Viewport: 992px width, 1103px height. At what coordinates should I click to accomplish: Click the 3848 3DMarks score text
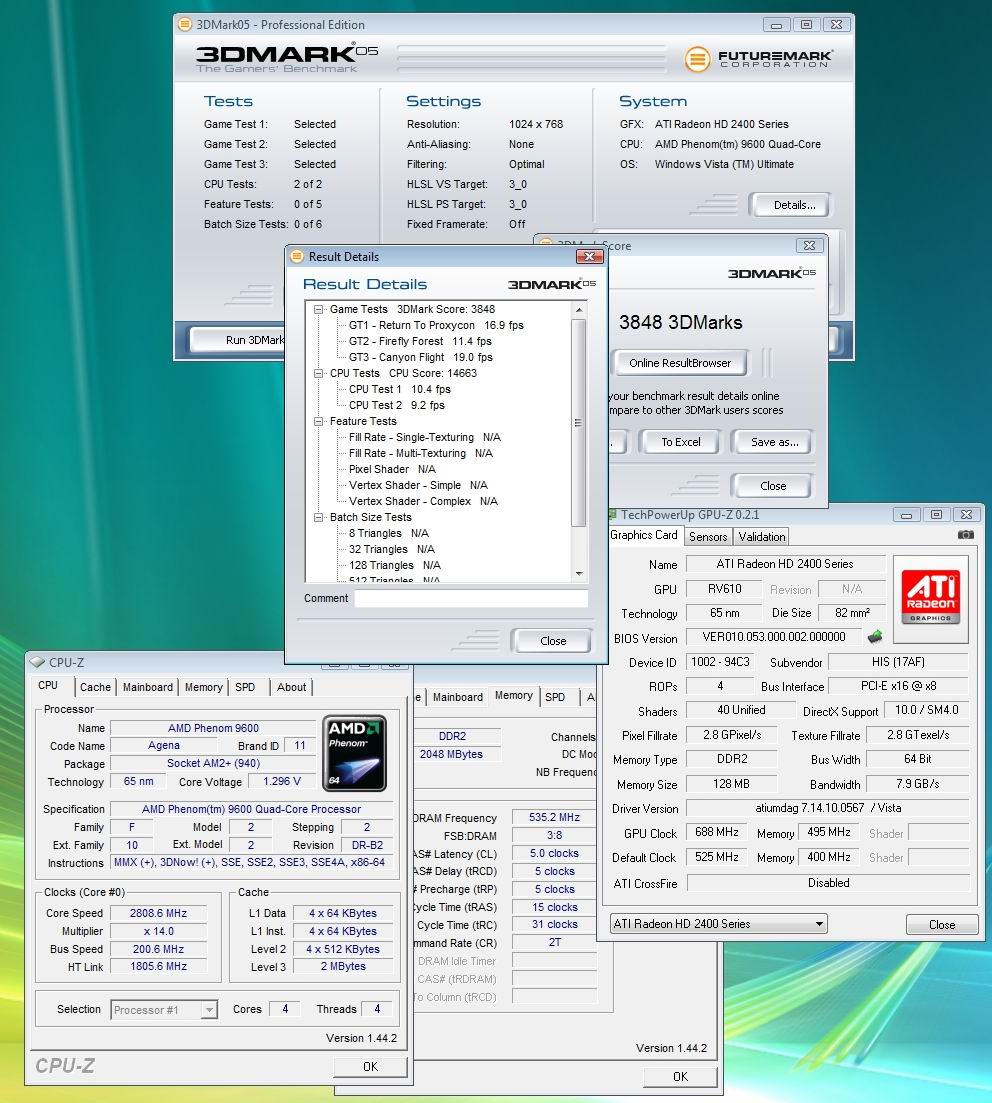[680, 323]
